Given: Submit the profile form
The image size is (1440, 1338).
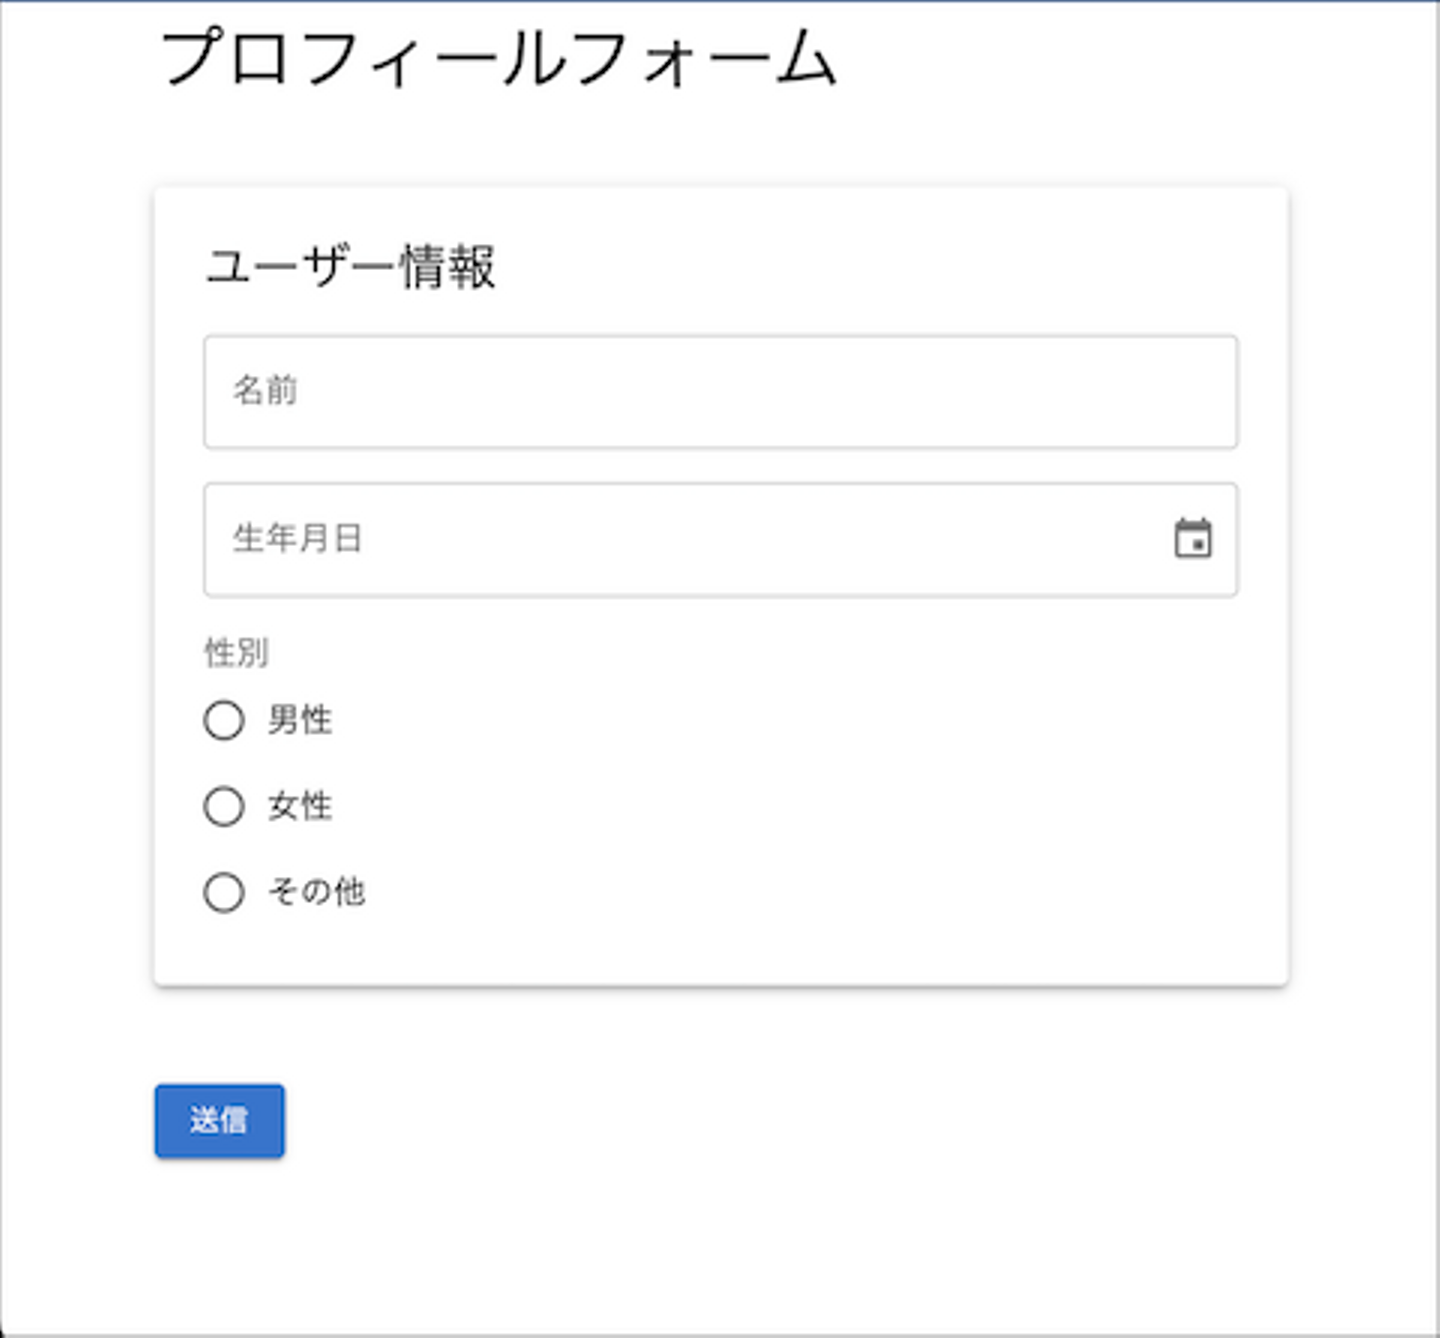Looking at the screenshot, I should pyautogui.click(x=219, y=1121).
